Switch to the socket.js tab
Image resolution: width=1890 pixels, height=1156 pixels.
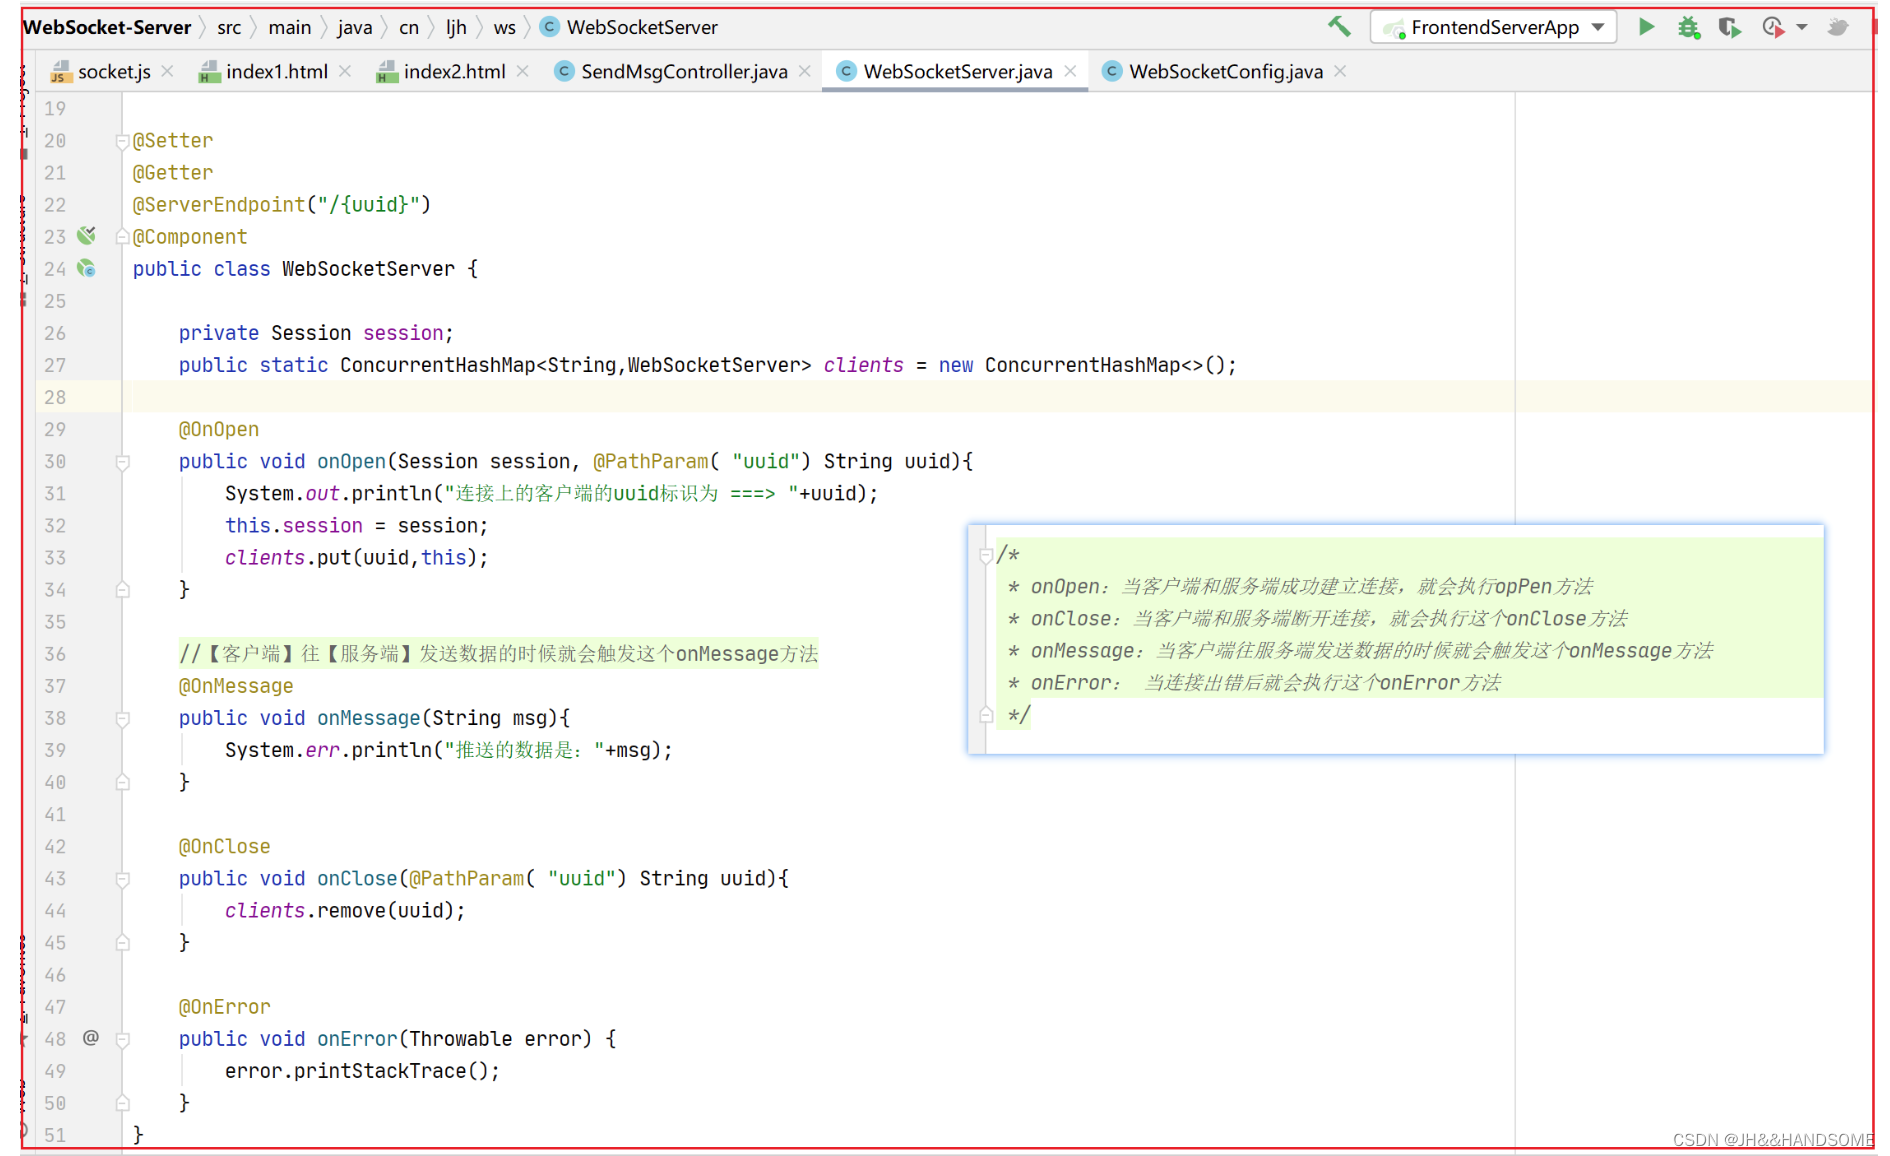[x=114, y=71]
